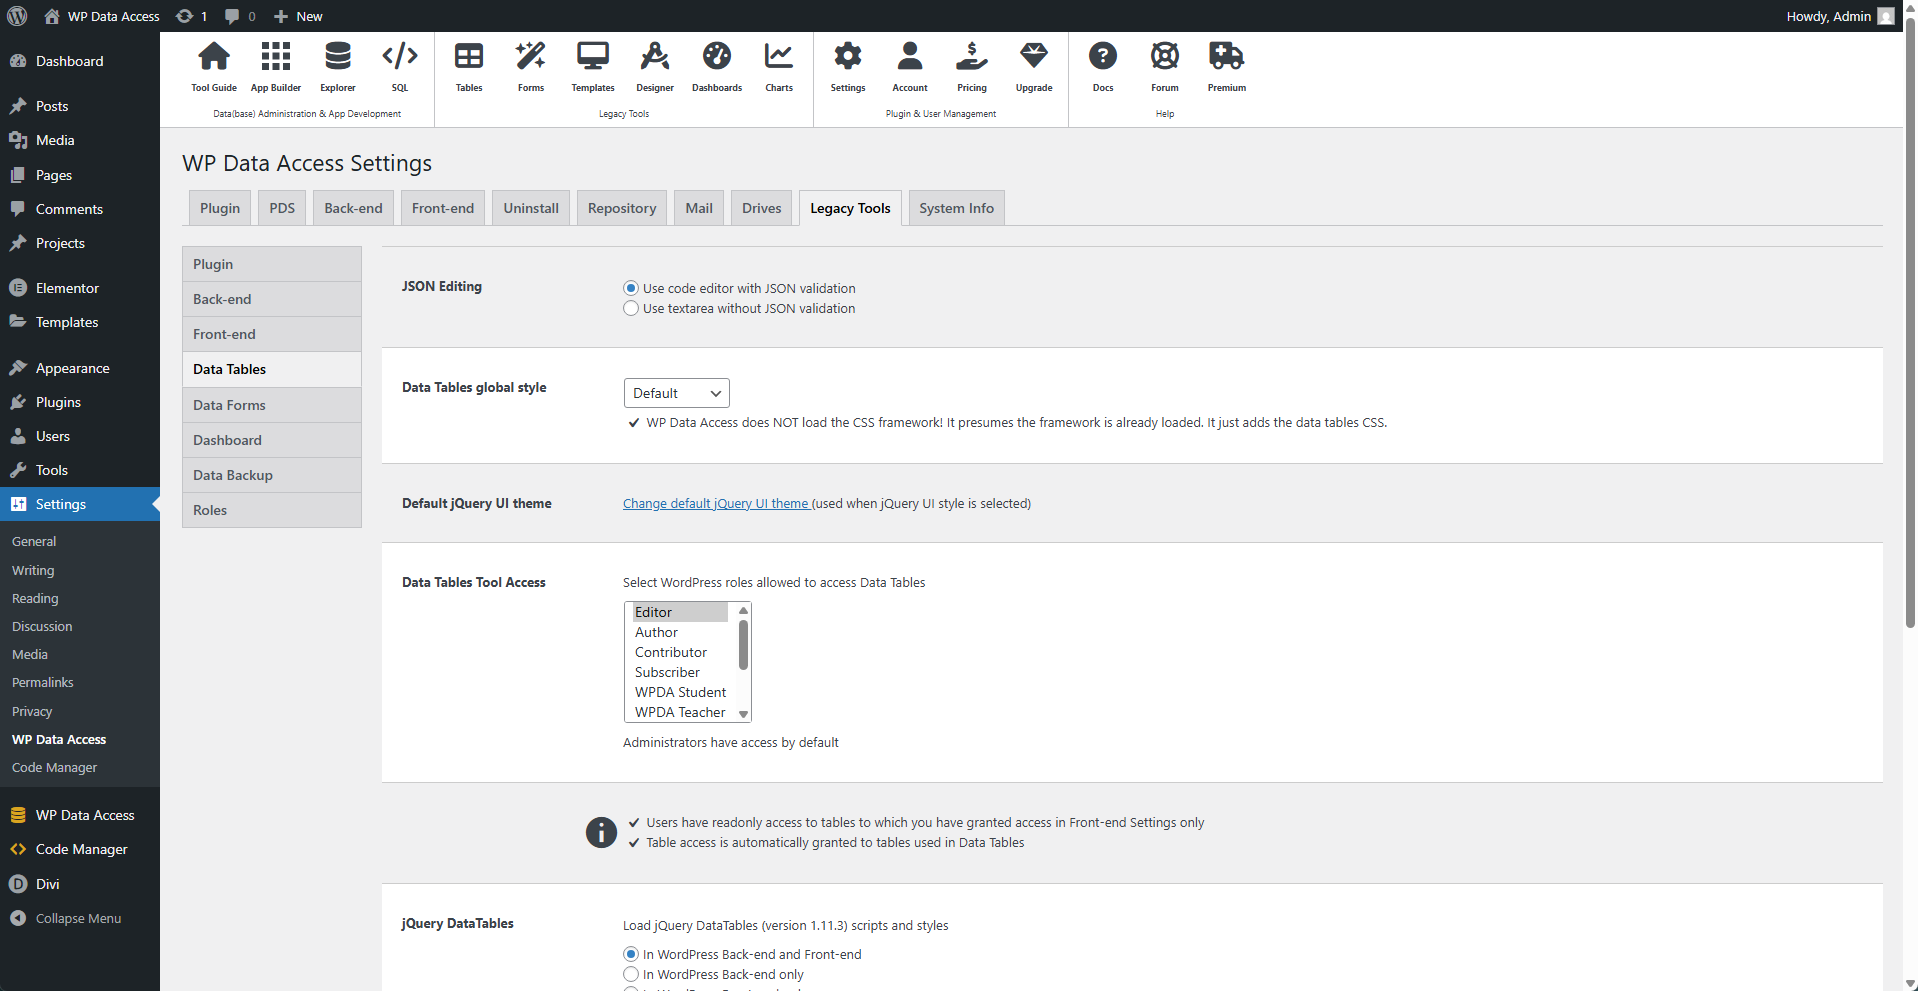Switch to the Repository settings tab
The width and height of the screenshot is (1918, 991).
[x=621, y=207]
